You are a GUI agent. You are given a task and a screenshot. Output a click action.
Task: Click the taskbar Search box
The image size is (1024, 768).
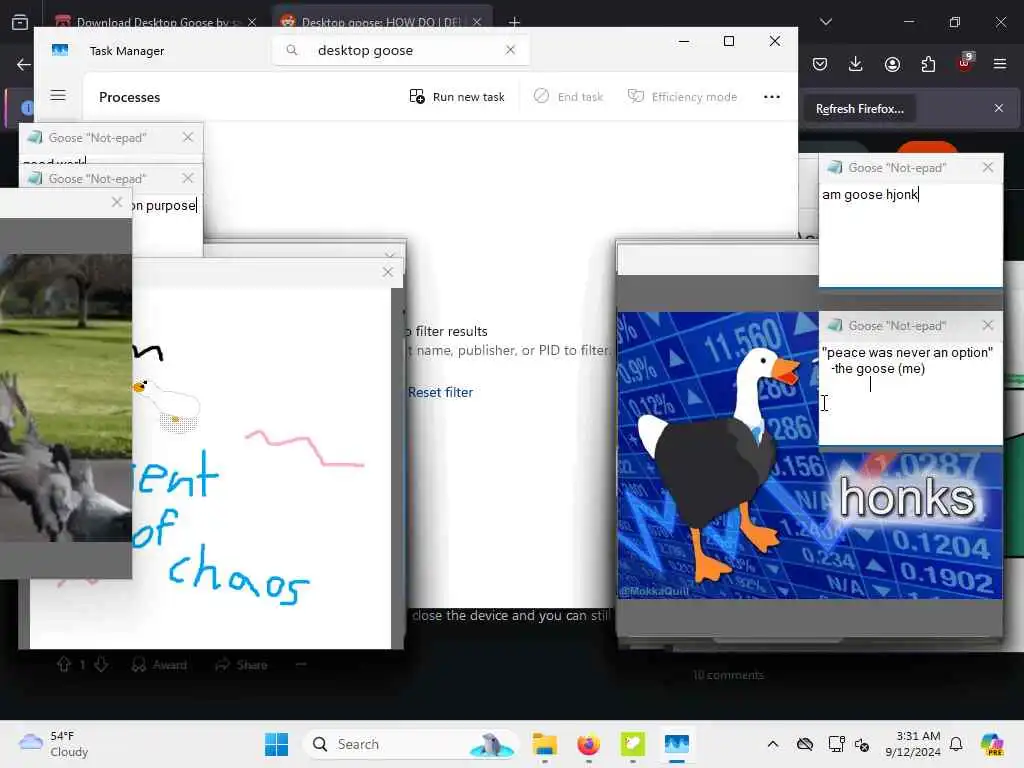tap(411, 744)
